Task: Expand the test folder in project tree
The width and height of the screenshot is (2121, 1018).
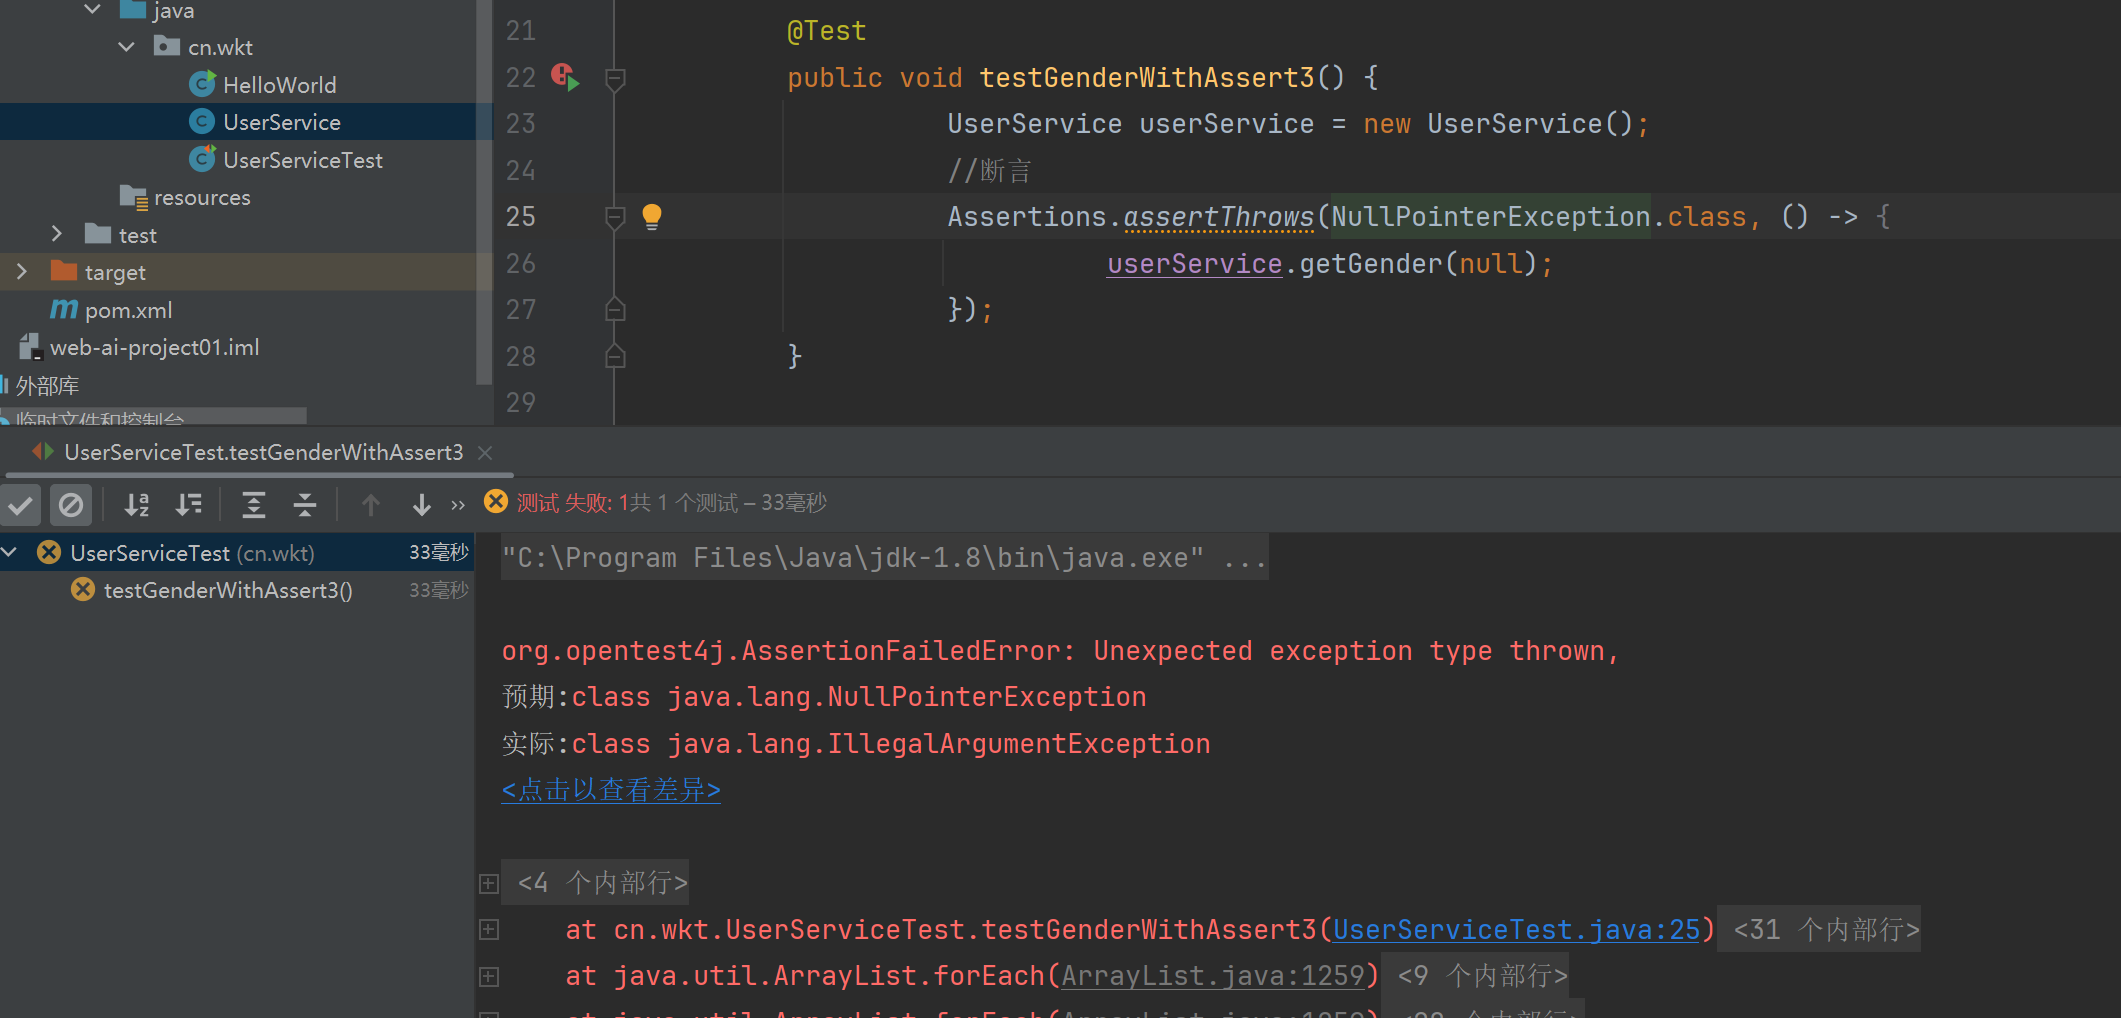Action: [x=57, y=234]
